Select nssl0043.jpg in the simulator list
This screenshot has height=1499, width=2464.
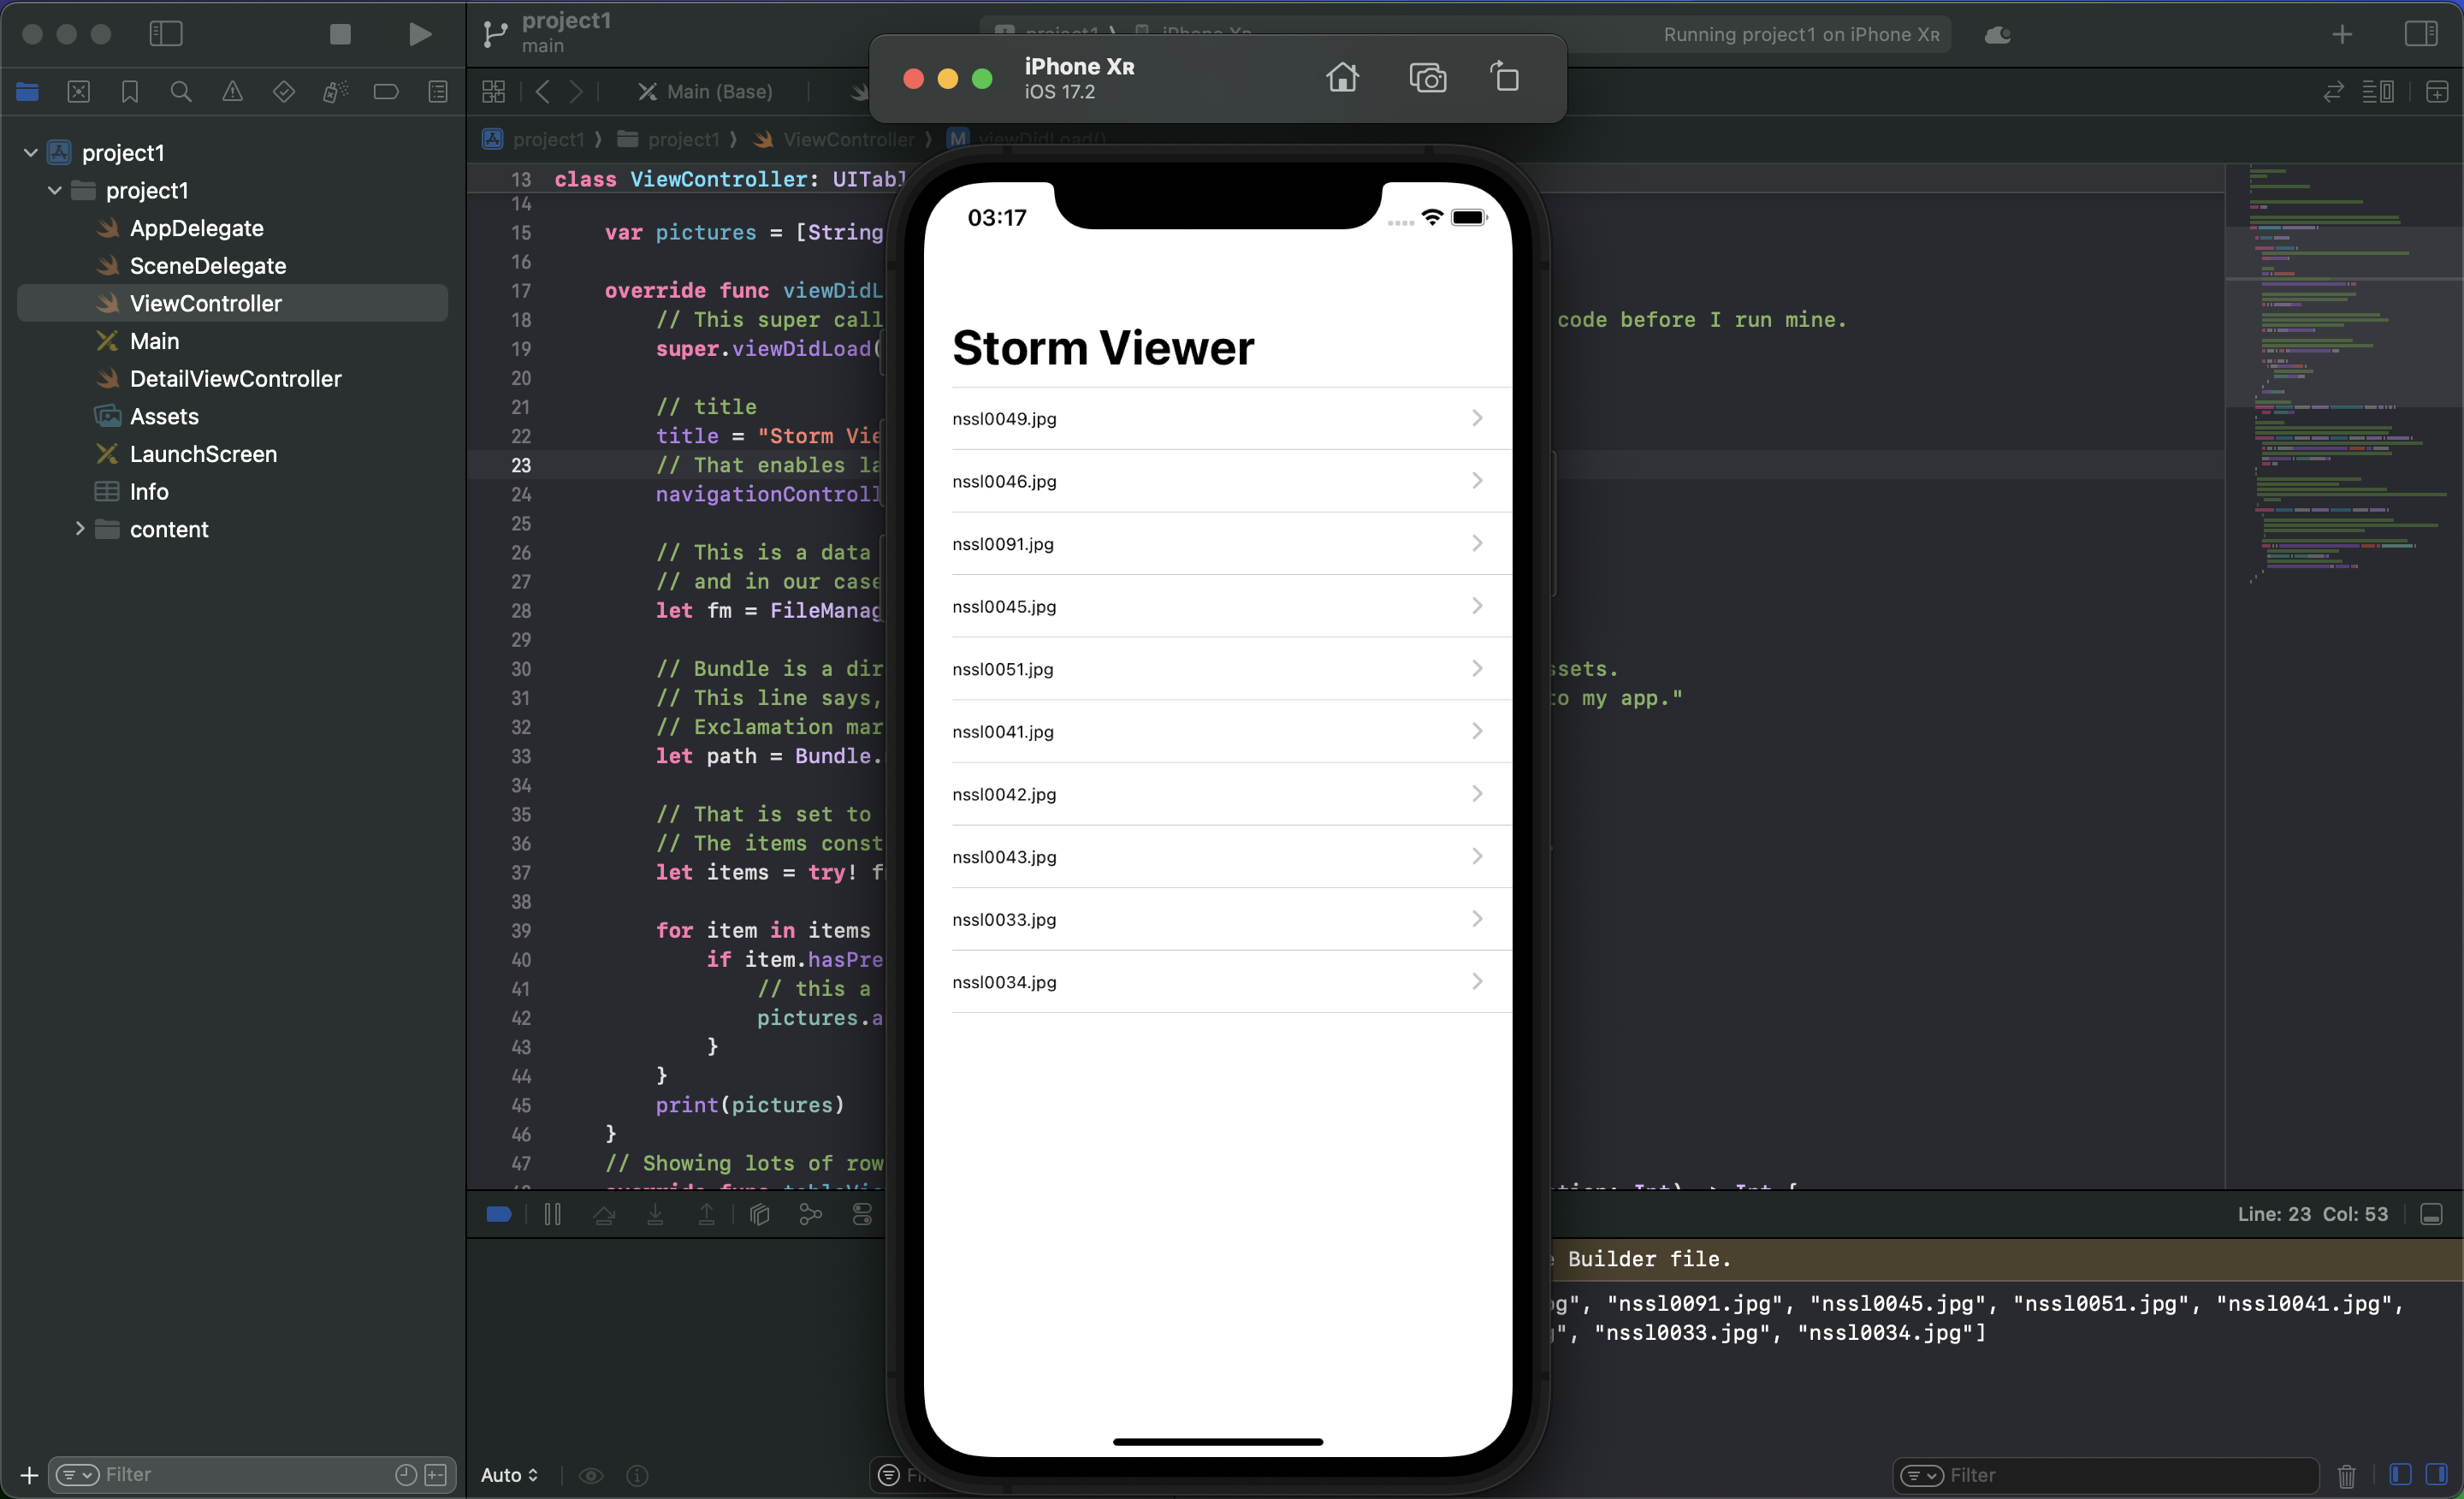(x=1218, y=857)
